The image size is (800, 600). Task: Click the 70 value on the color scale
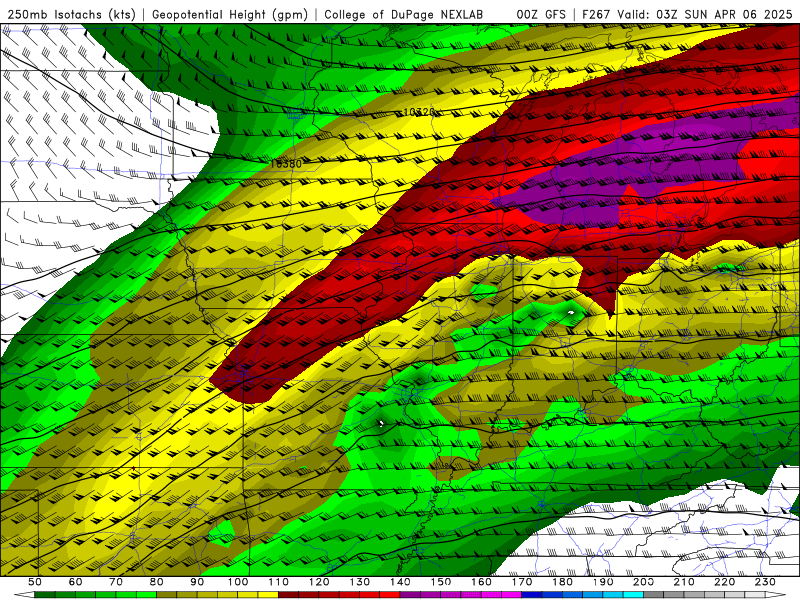tap(116, 582)
